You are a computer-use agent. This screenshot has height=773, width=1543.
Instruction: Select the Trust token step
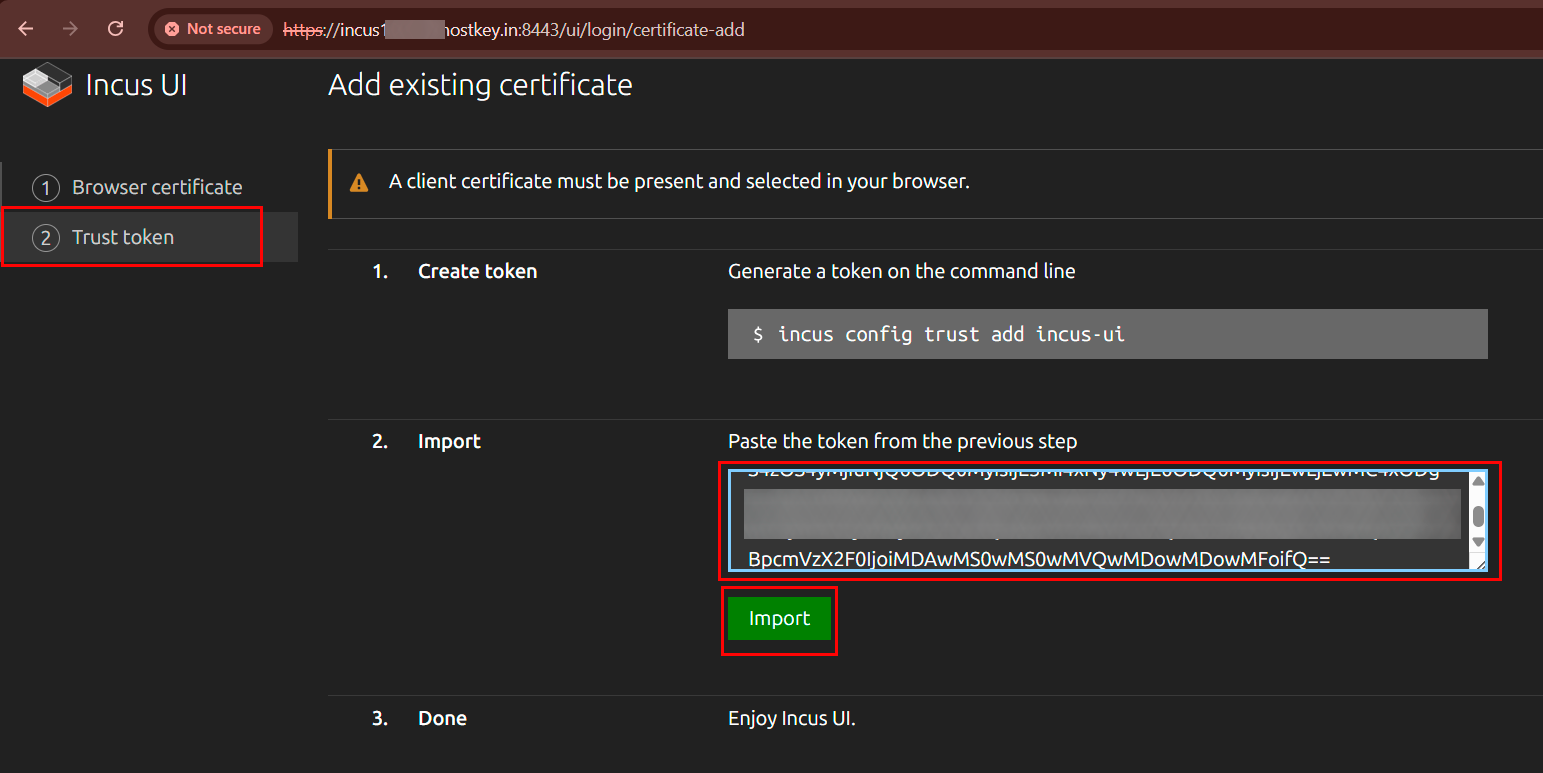[x=122, y=237]
